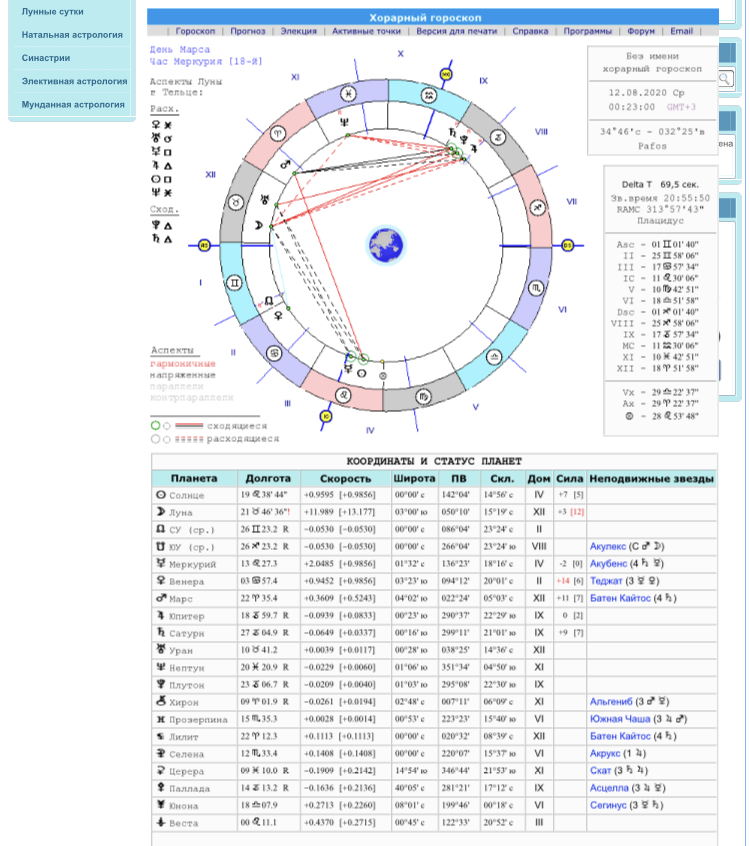Open the Программы menu item
The image size is (750, 846).
coord(588,31)
